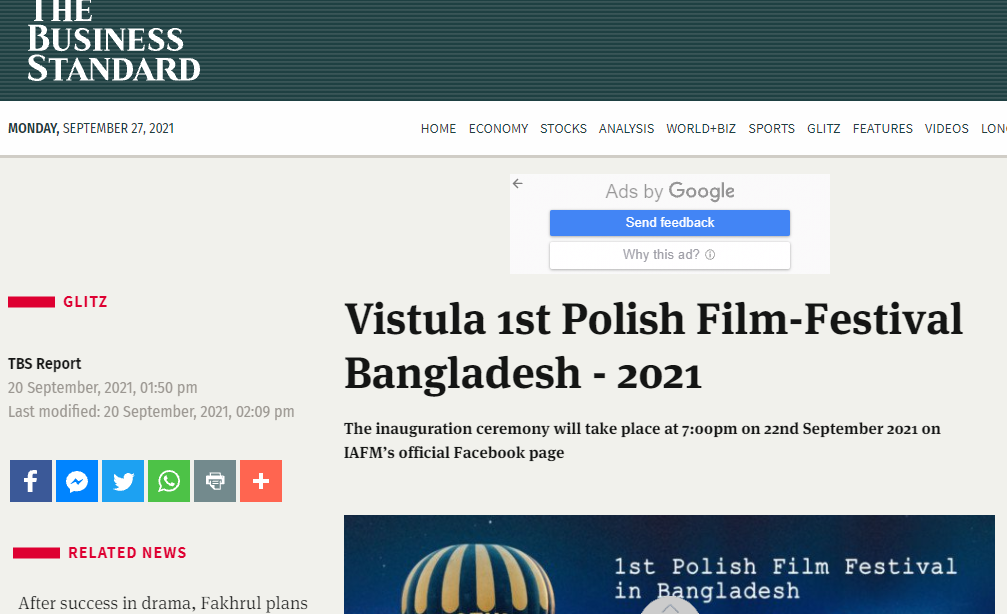Click the info icon beside Why this ad

coord(710,255)
